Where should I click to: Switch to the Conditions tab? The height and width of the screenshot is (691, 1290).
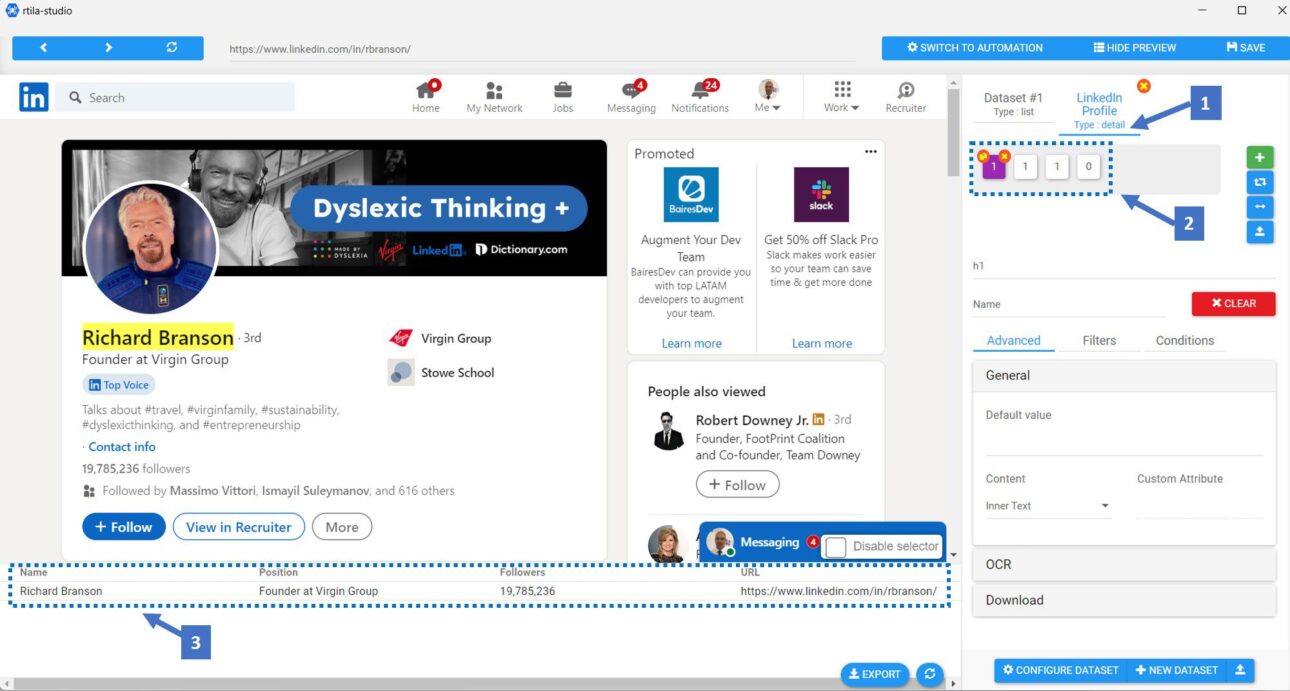1184,341
